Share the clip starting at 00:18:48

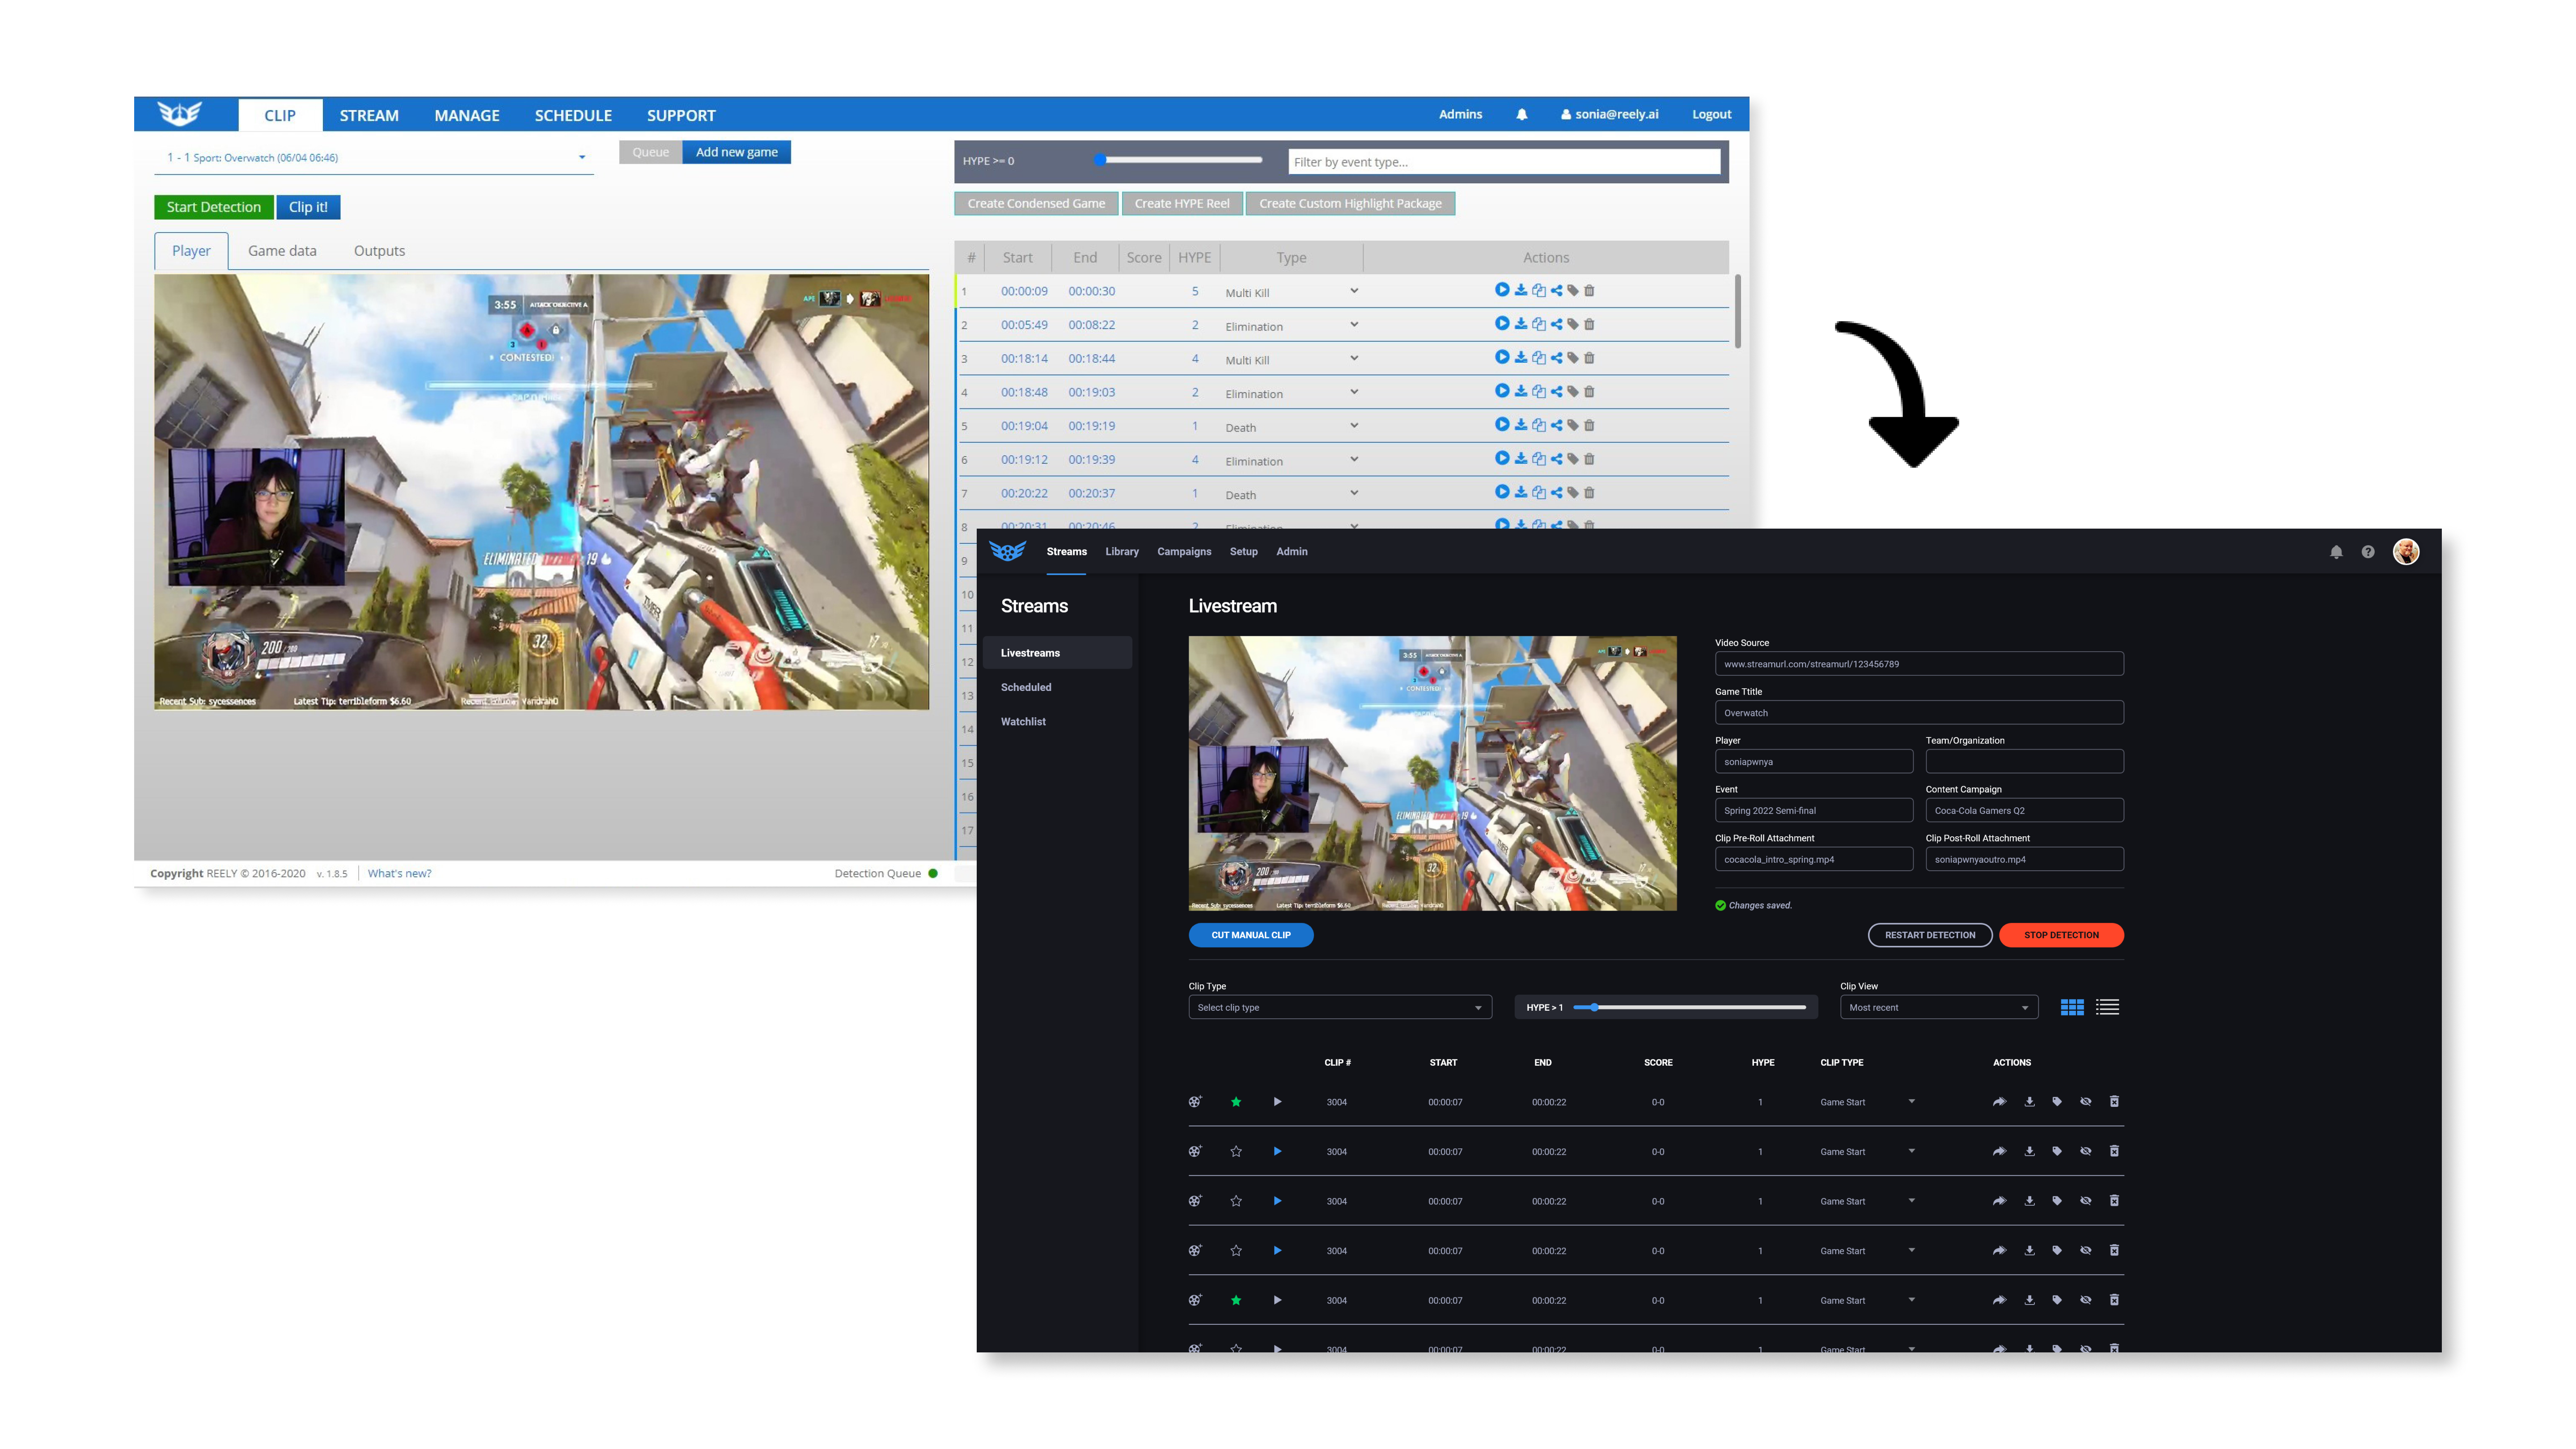coord(1556,392)
